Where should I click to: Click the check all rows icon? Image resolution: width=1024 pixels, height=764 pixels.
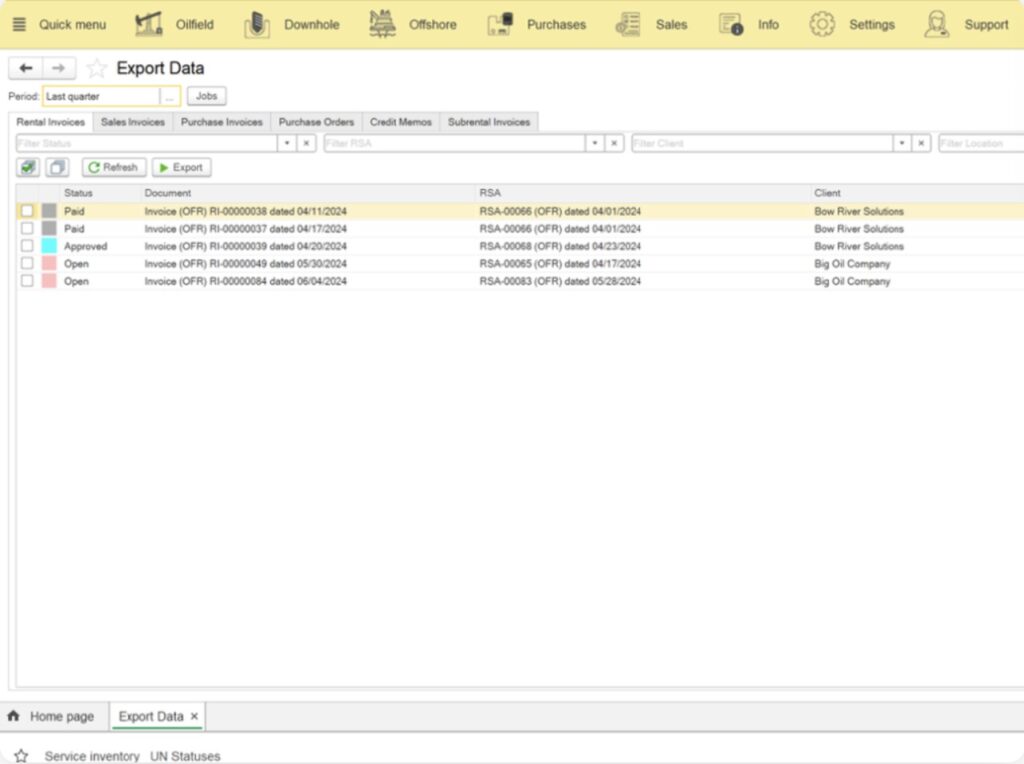point(28,168)
